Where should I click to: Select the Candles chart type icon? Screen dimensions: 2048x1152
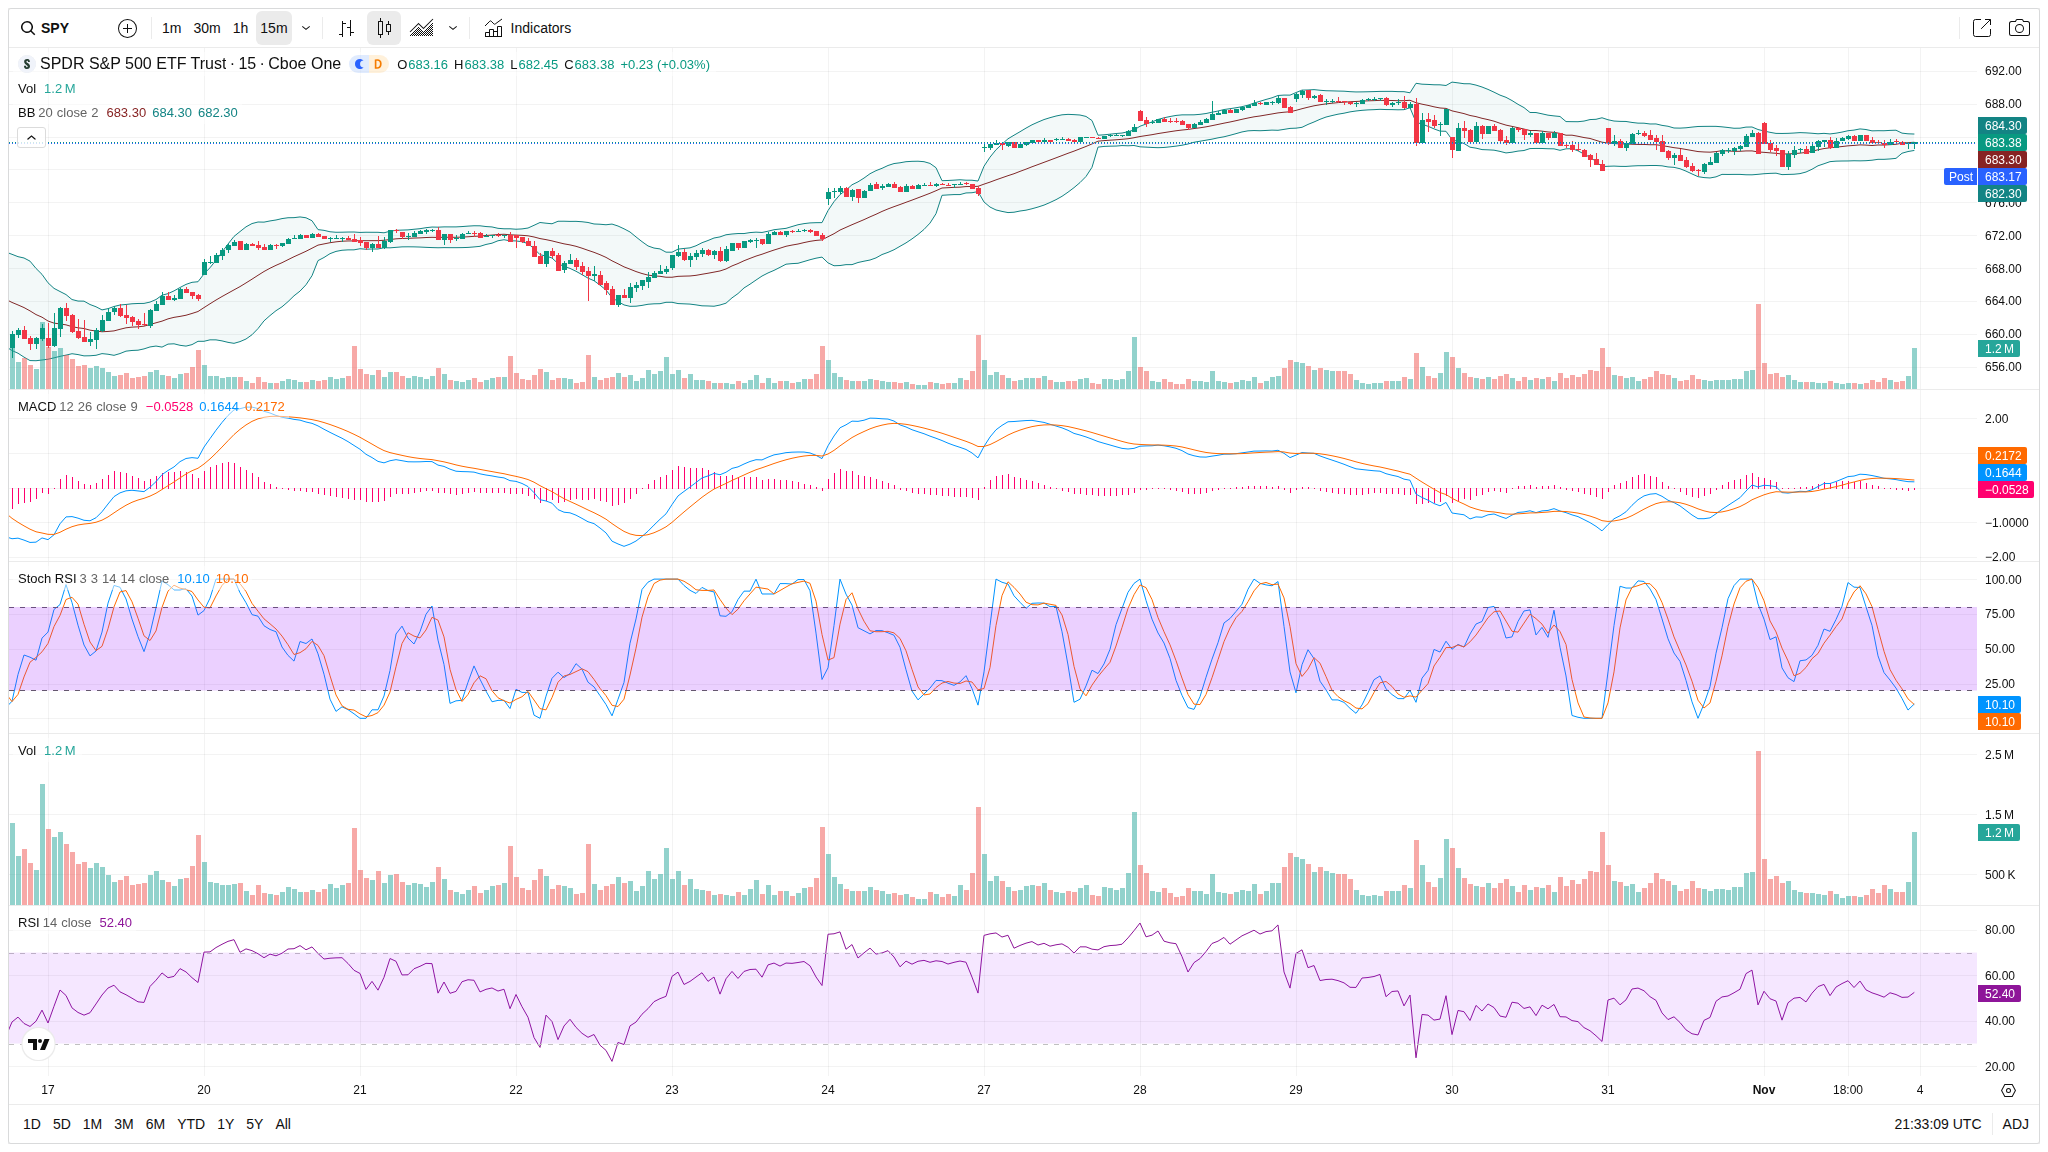coord(384,28)
